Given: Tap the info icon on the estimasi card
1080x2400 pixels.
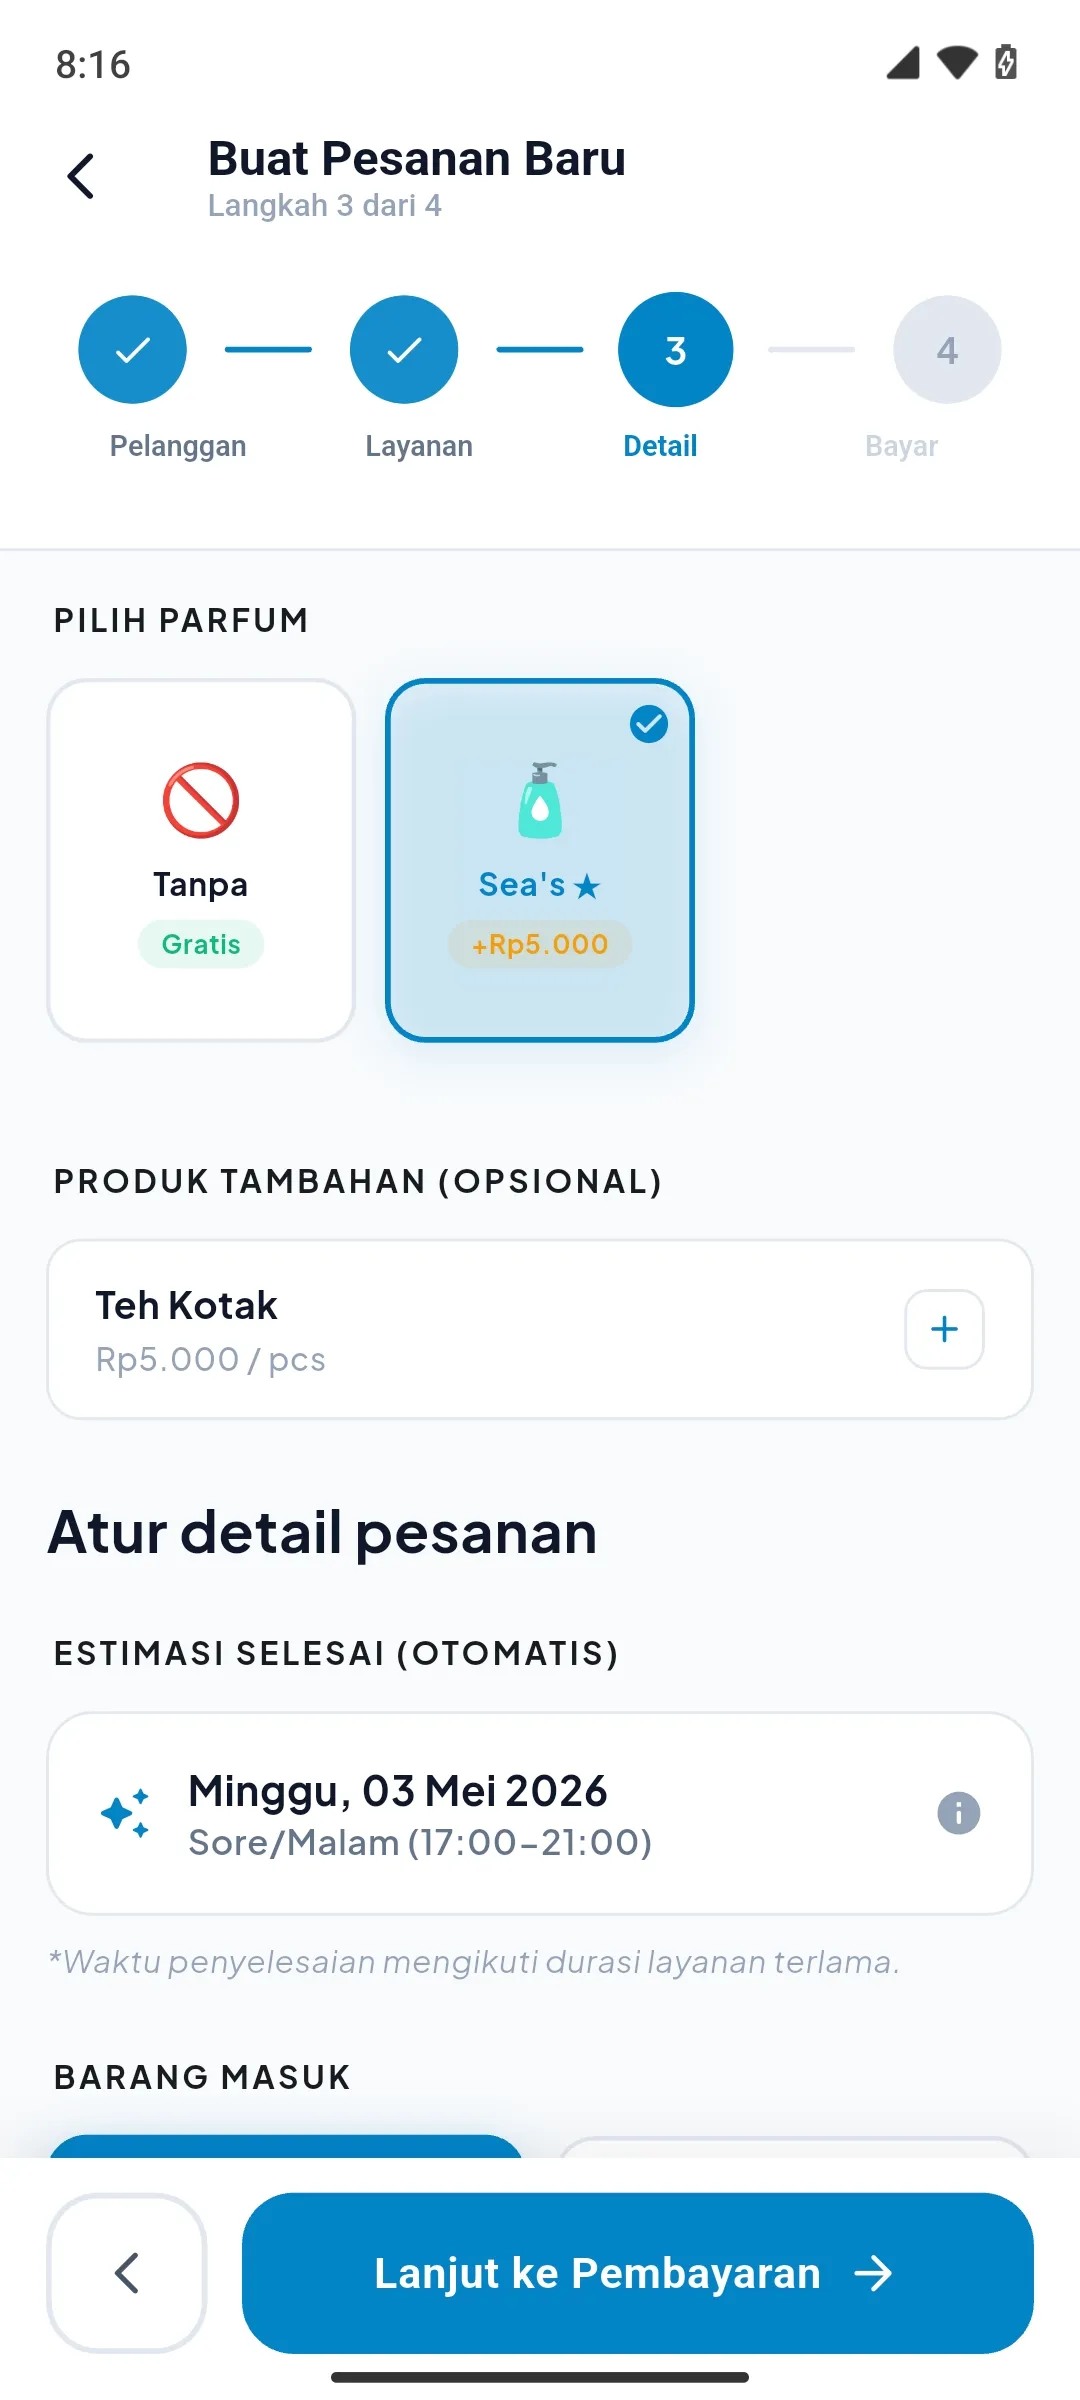Looking at the screenshot, I should [x=958, y=1813].
